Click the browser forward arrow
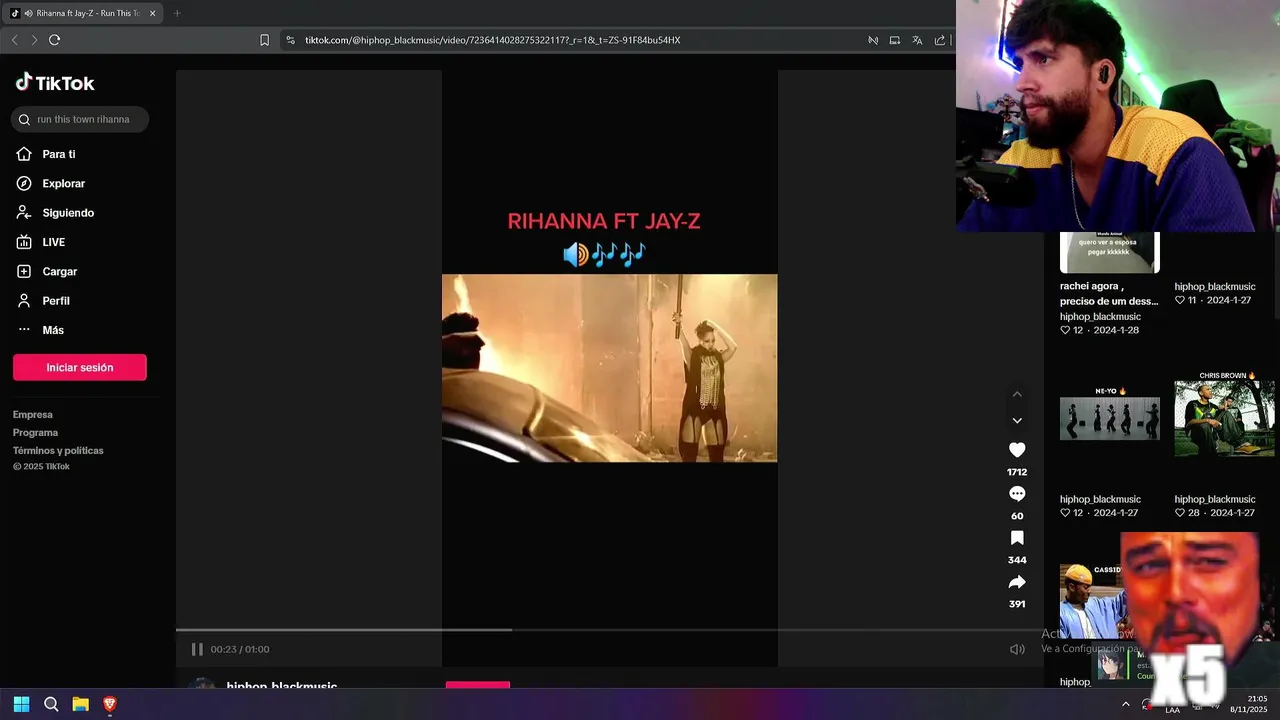 click(34, 40)
